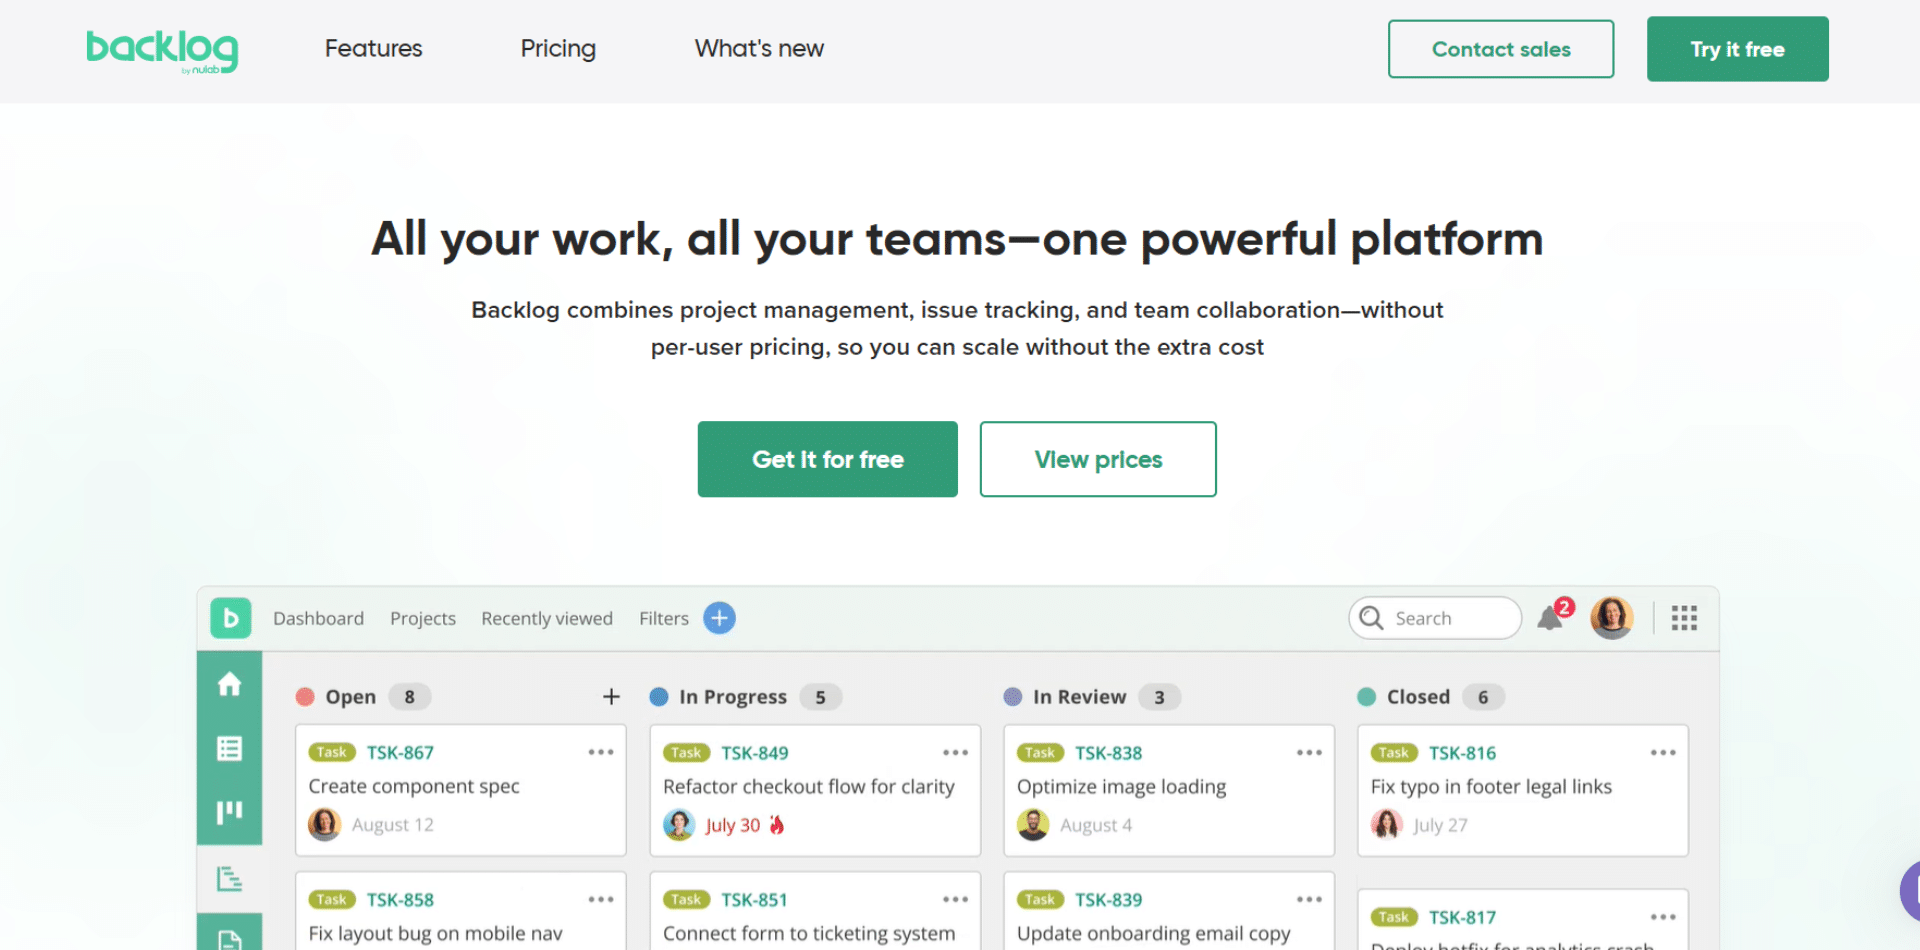This screenshot has width=1920, height=950.
Task: Open the issues list icon in the sidebar
Action: pos(229,748)
